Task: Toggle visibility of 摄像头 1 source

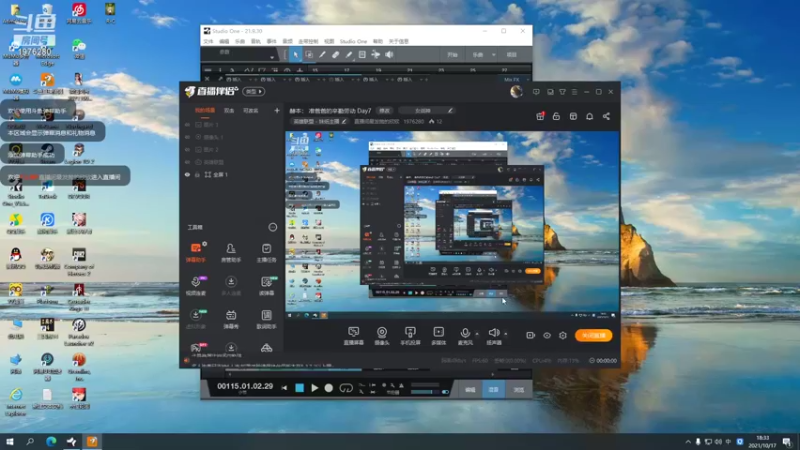Action: [187, 137]
